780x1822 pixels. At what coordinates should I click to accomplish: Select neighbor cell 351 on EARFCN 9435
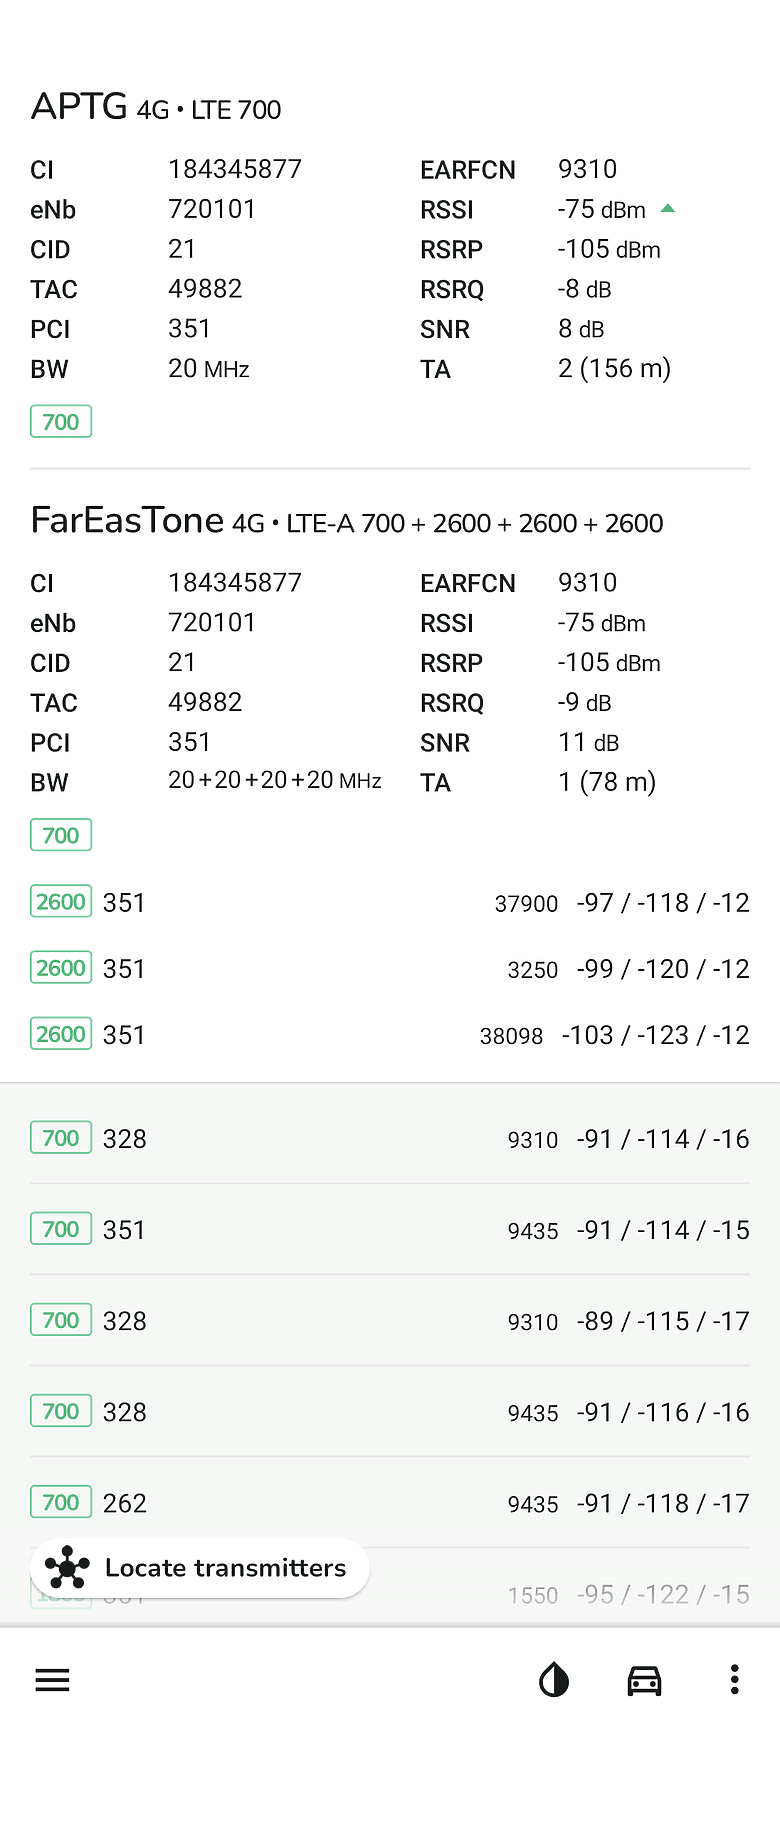click(390, 1230)
